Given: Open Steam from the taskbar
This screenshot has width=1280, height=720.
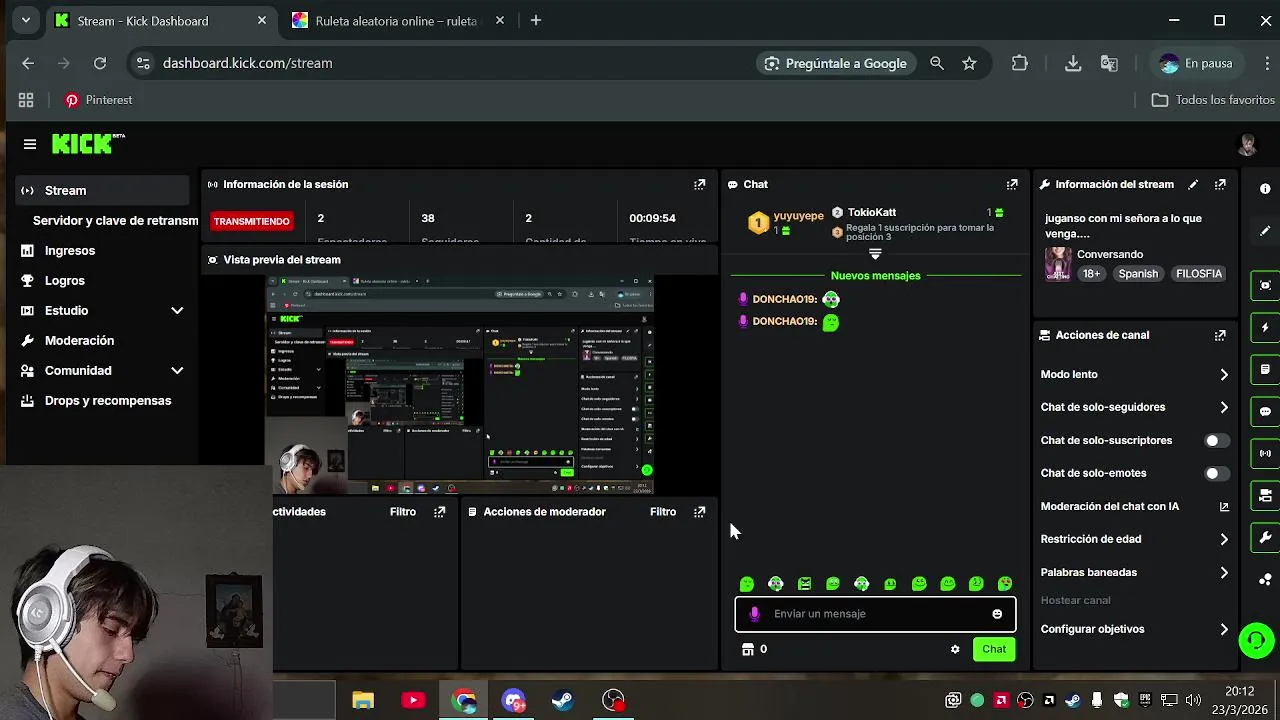Looking at the screenshot, I should (563, 700).
